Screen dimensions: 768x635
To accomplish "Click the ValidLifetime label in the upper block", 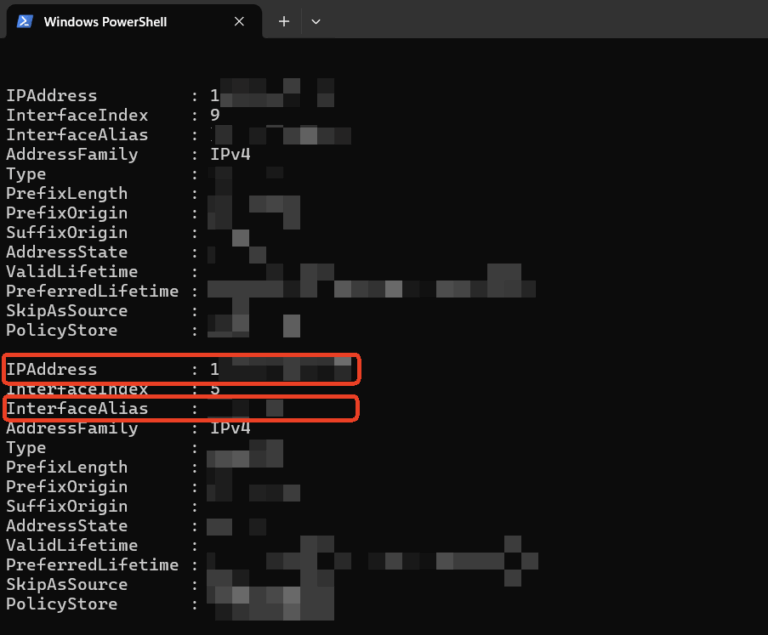I will [x=72, y=272].
